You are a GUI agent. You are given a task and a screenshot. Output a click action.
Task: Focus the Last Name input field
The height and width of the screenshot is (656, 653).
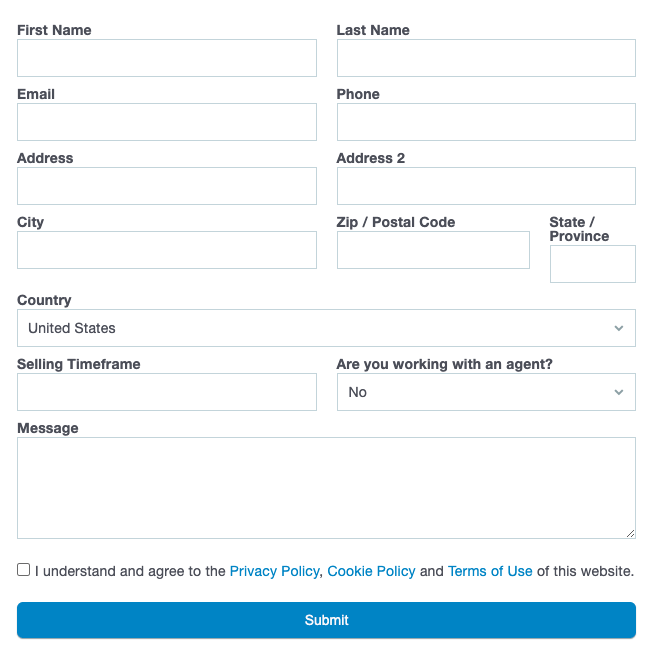486,58
